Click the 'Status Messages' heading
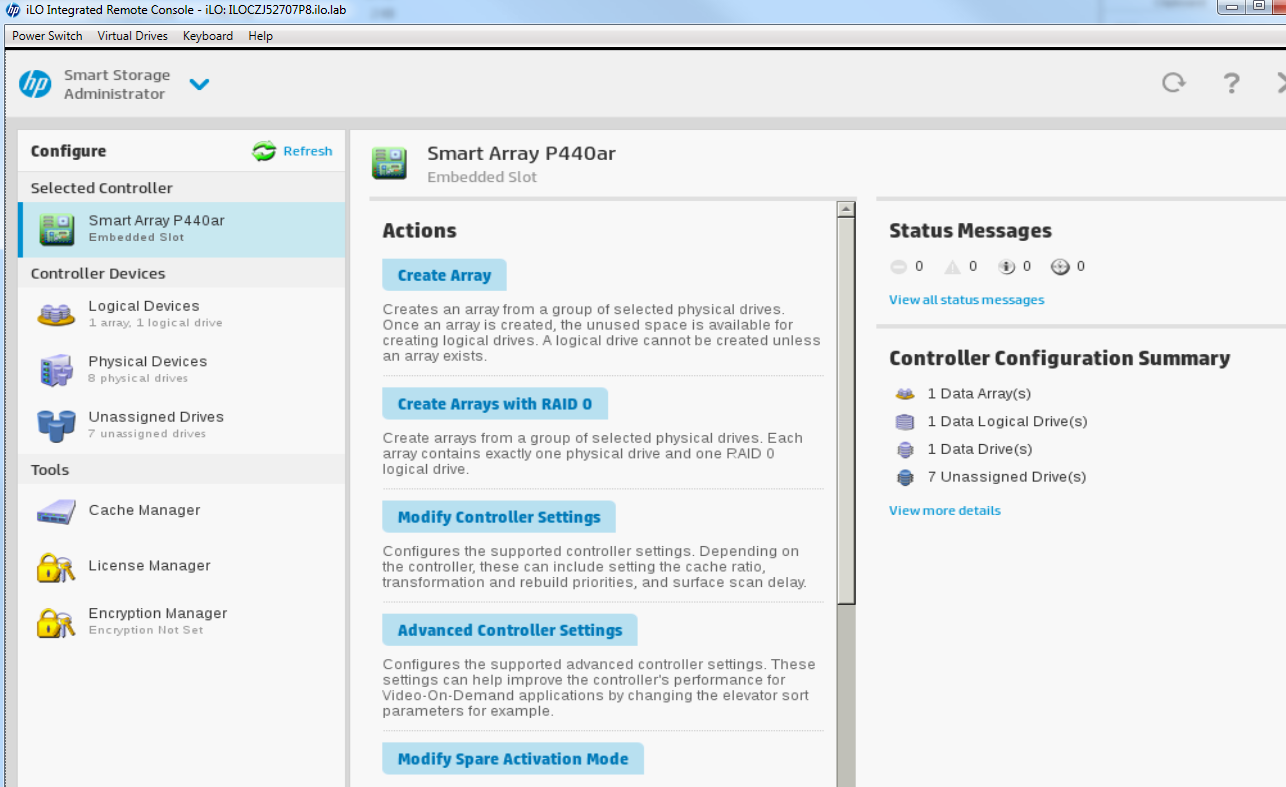The image size is (1286, 787). click(970, 231)
